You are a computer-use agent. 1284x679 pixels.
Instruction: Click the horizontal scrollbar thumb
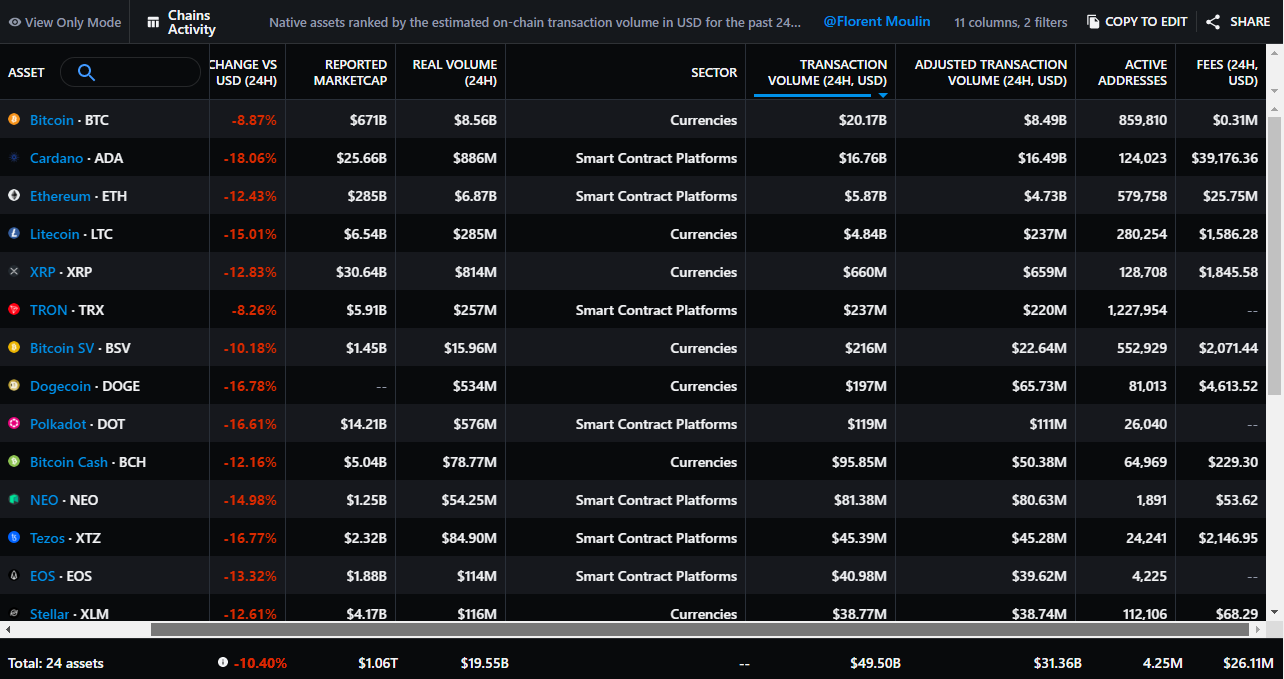click(x=700, y=630)
